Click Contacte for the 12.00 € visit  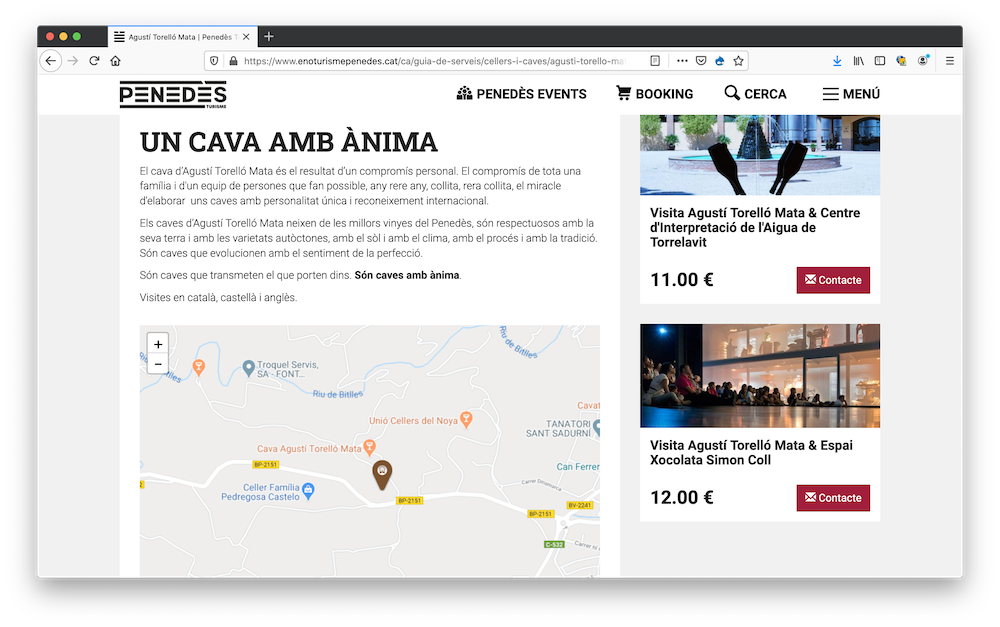click(833, 498)
